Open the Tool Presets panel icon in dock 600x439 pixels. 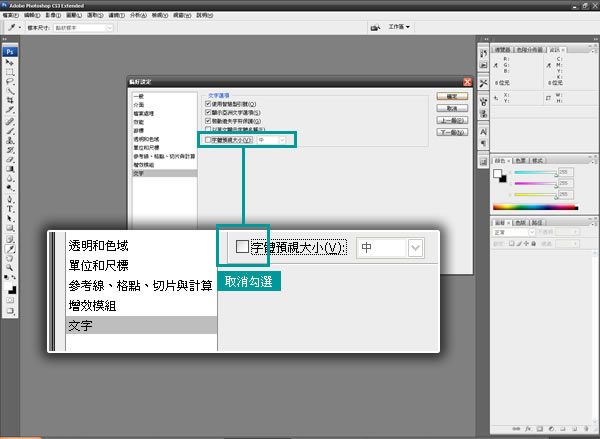(x=484, y=83)
